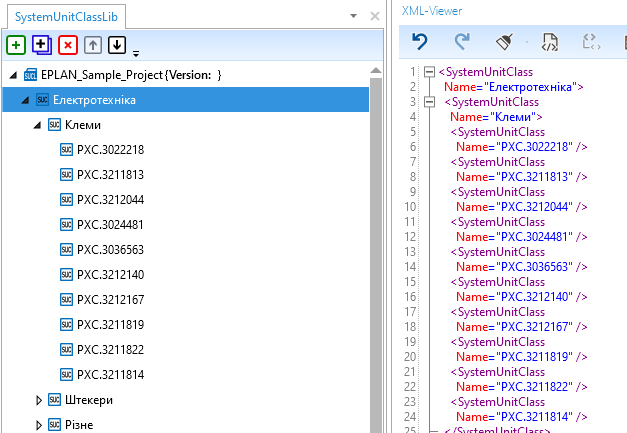
Task: Expand the Різне tree node
Action: [39, 425]
